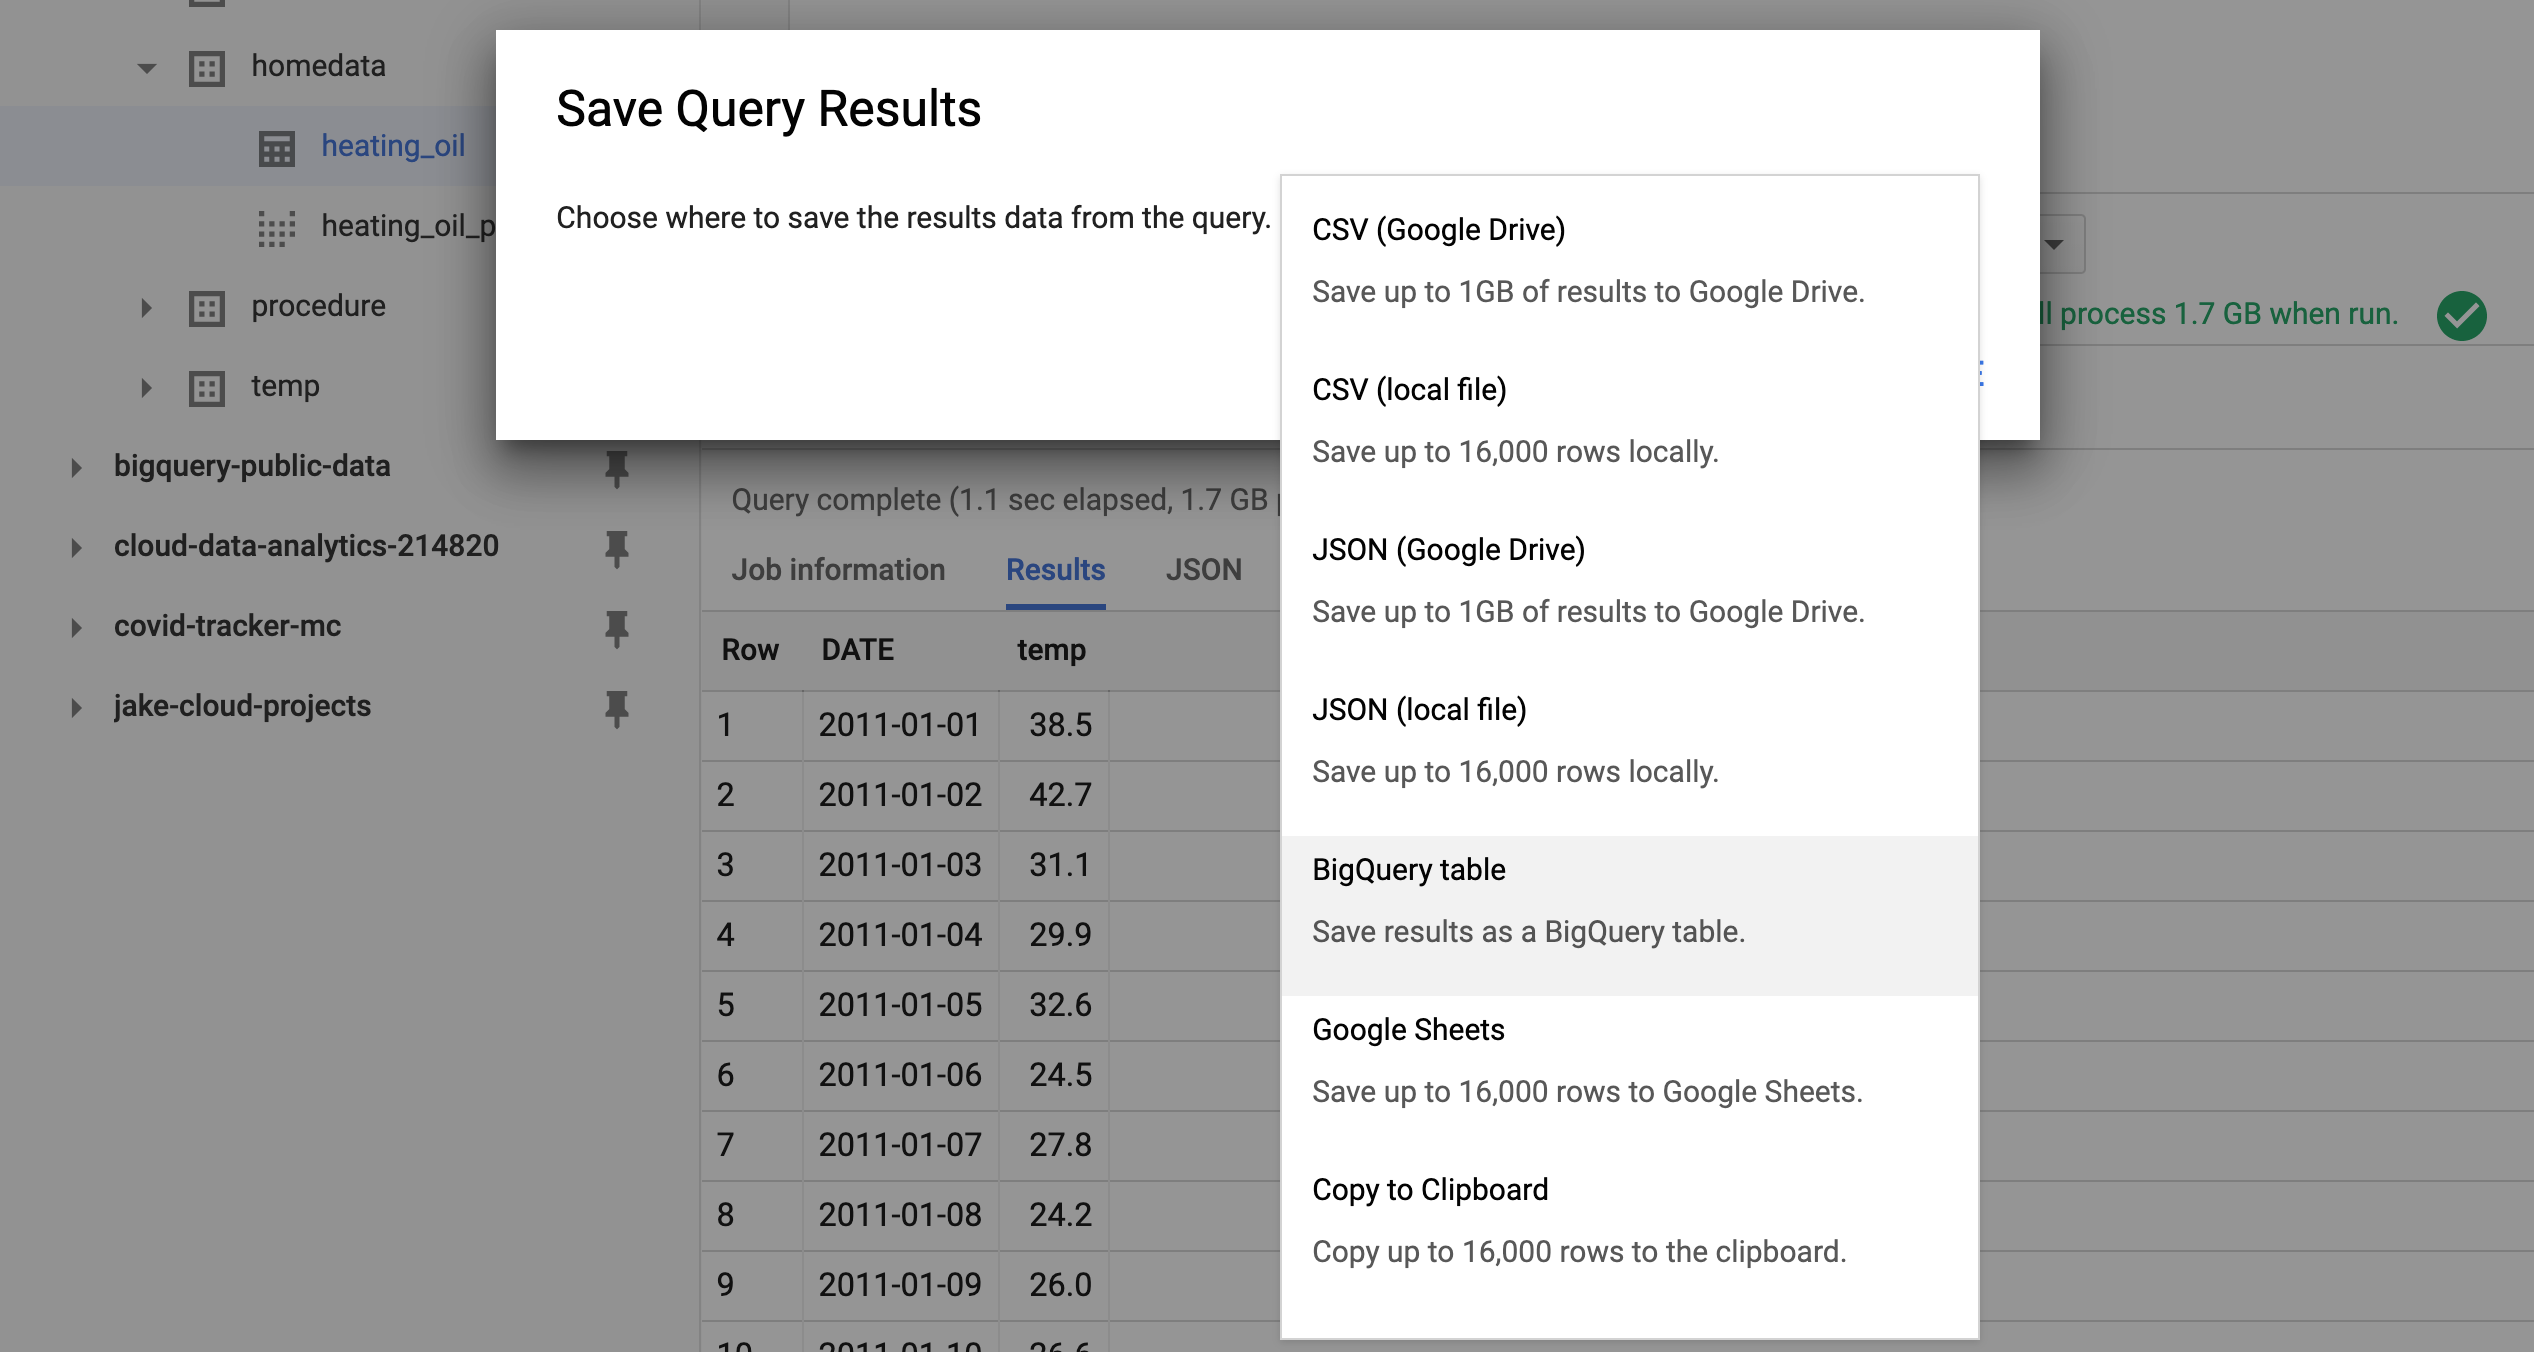Unpin bigquery-public-data project
This screenshot has height=1352, width=2534.
pyautogui.click(x=617, y=469)
